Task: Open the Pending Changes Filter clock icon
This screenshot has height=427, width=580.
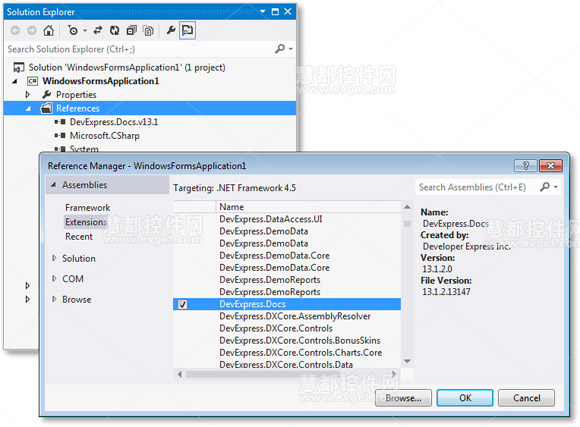Action: pos(73,30)
